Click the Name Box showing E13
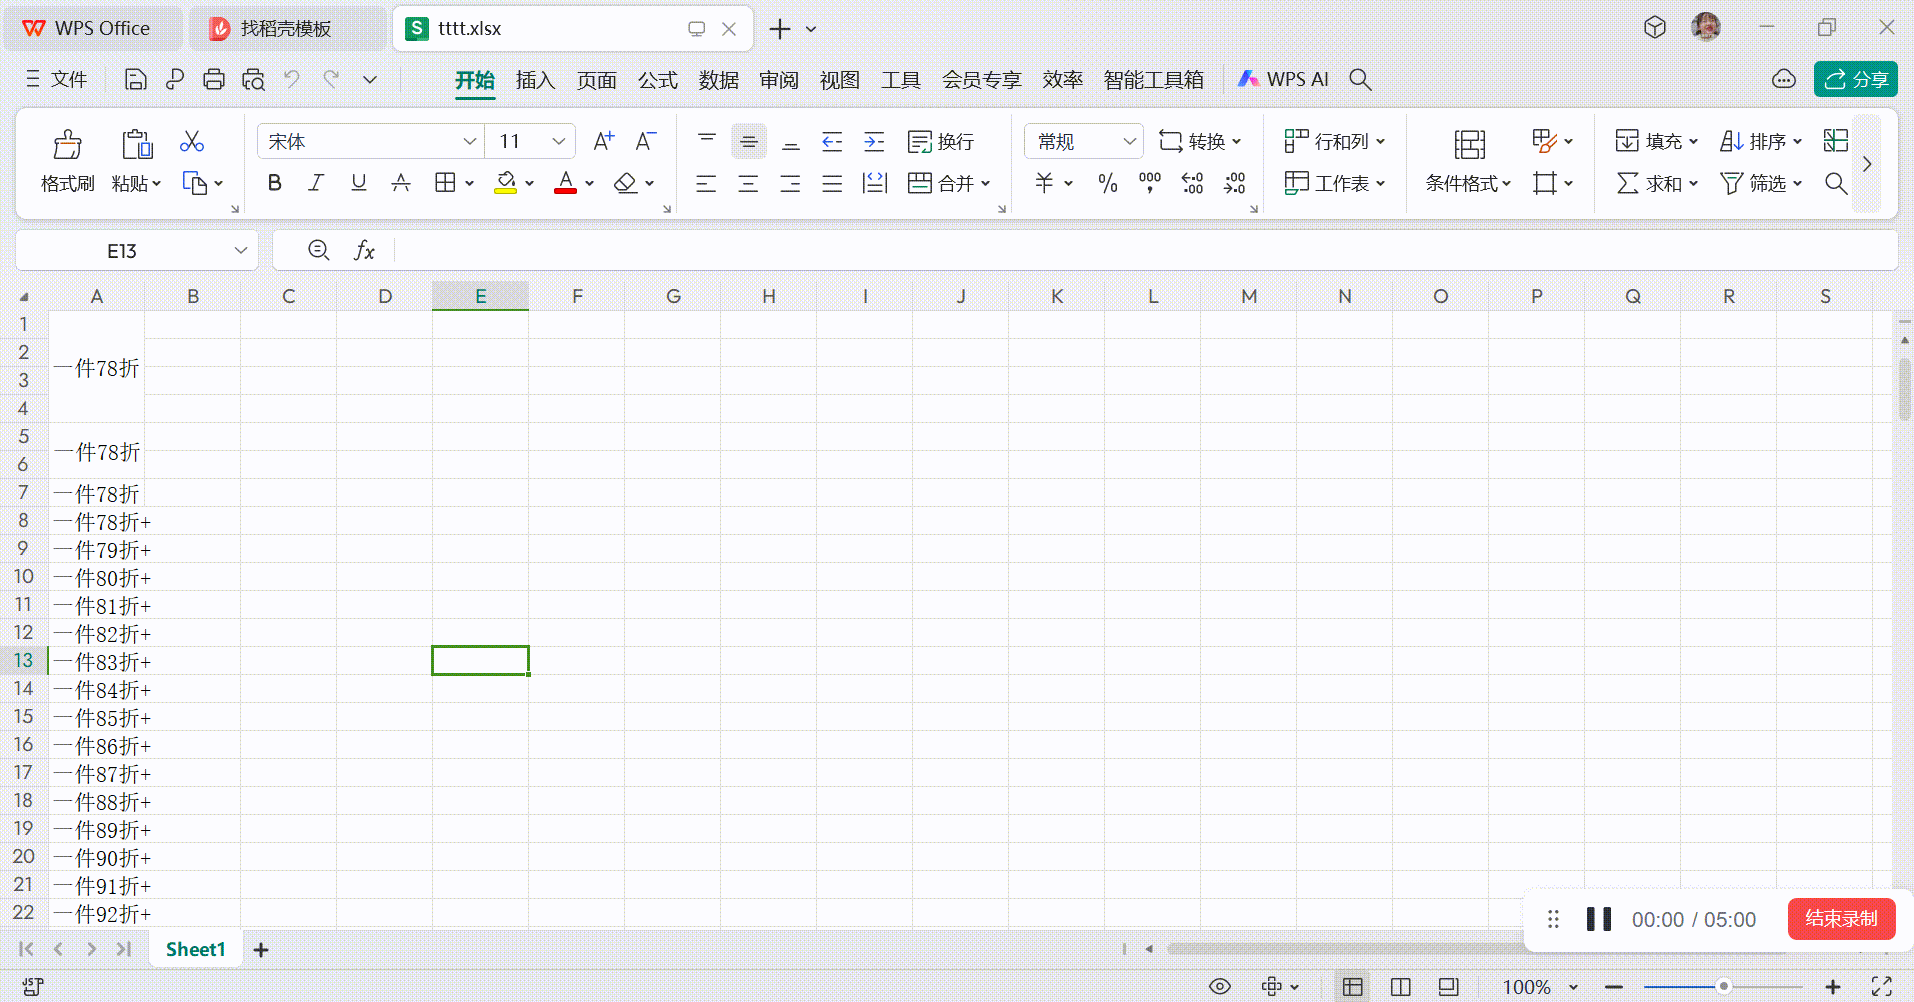Image resolution: width=1914 pixels, height=1002 pixels. 122,251
